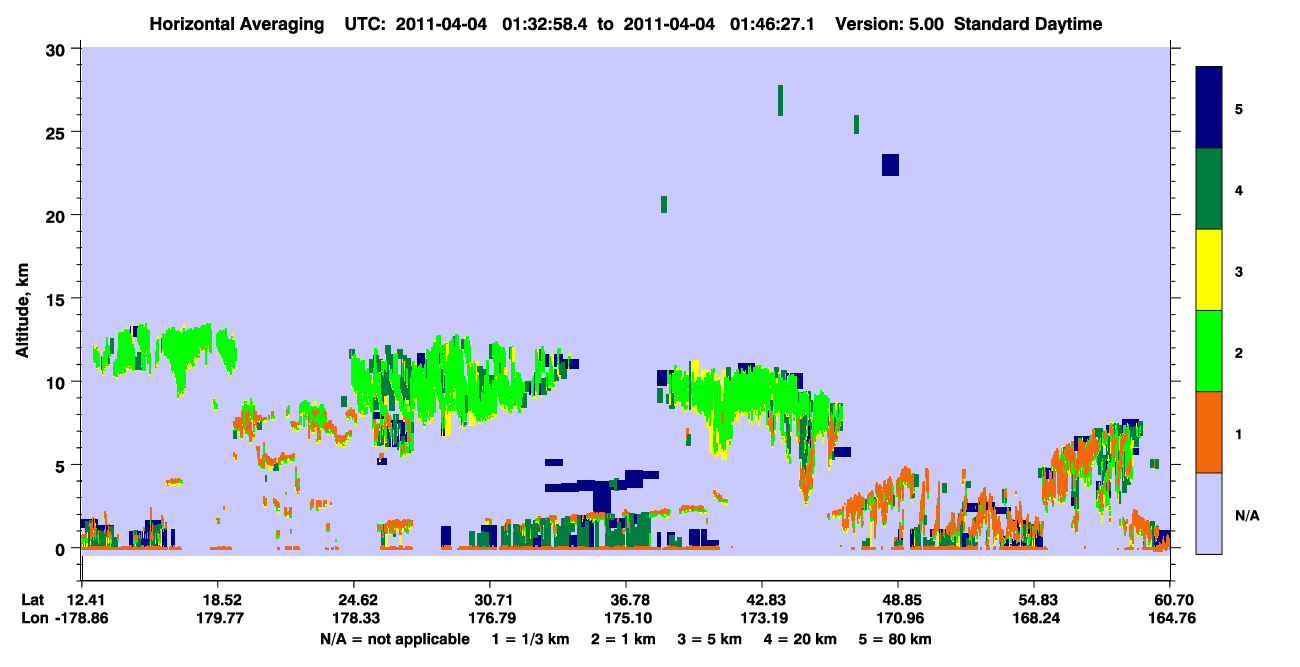
Task: Click the y-axis tick label '20'
Action: 57,216
